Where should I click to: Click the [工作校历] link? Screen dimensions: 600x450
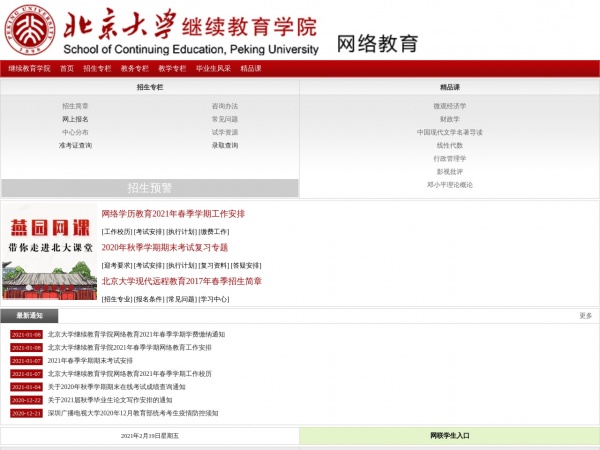point(117,232)
